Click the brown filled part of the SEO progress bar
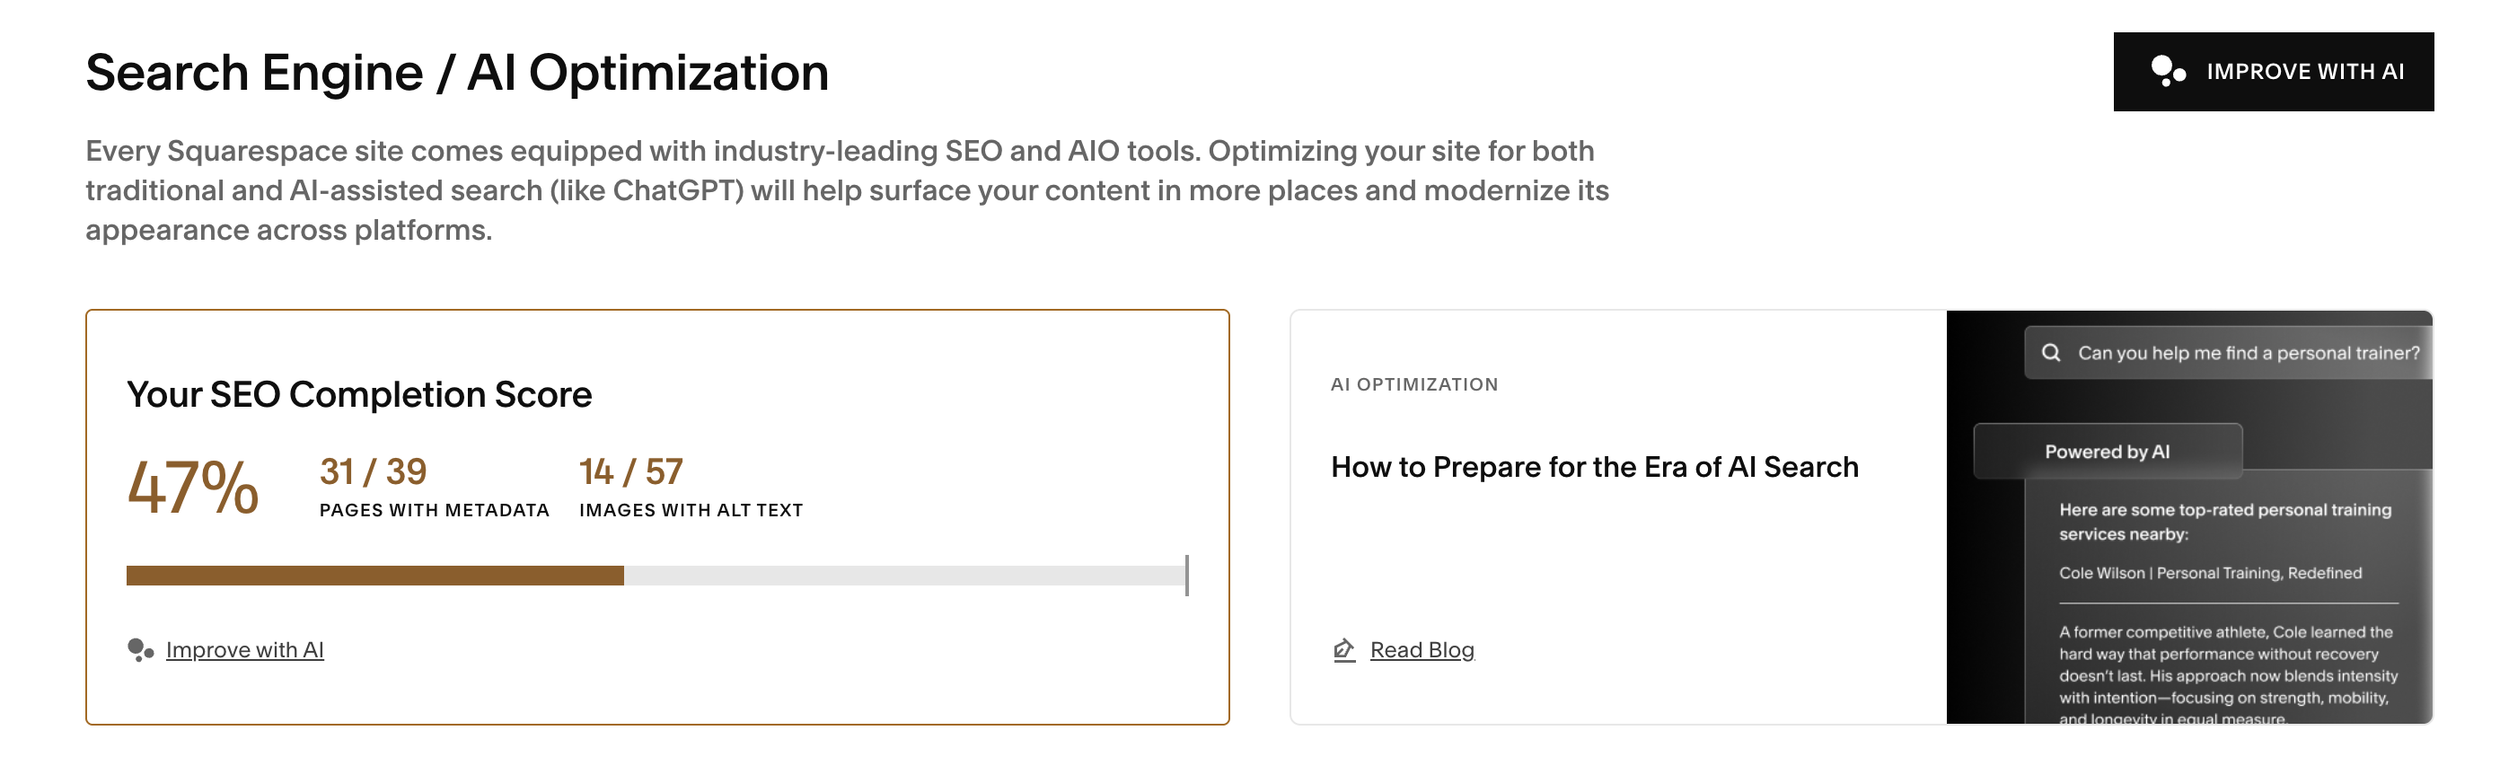The width and height of the screenshot is (2500, 783). tap(375, 575)
